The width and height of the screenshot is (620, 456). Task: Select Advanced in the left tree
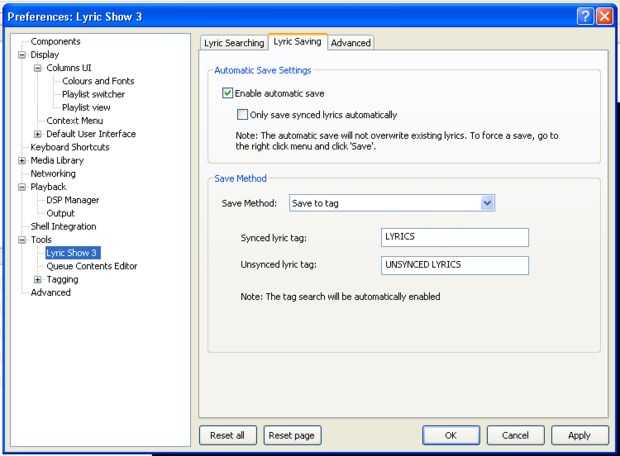click(x=51, y=293)
